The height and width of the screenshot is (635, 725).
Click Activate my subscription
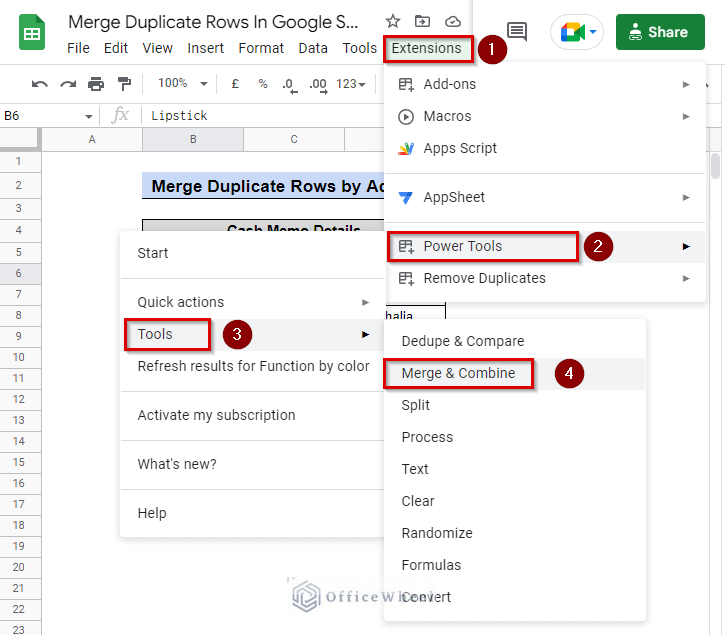point(252,415)
